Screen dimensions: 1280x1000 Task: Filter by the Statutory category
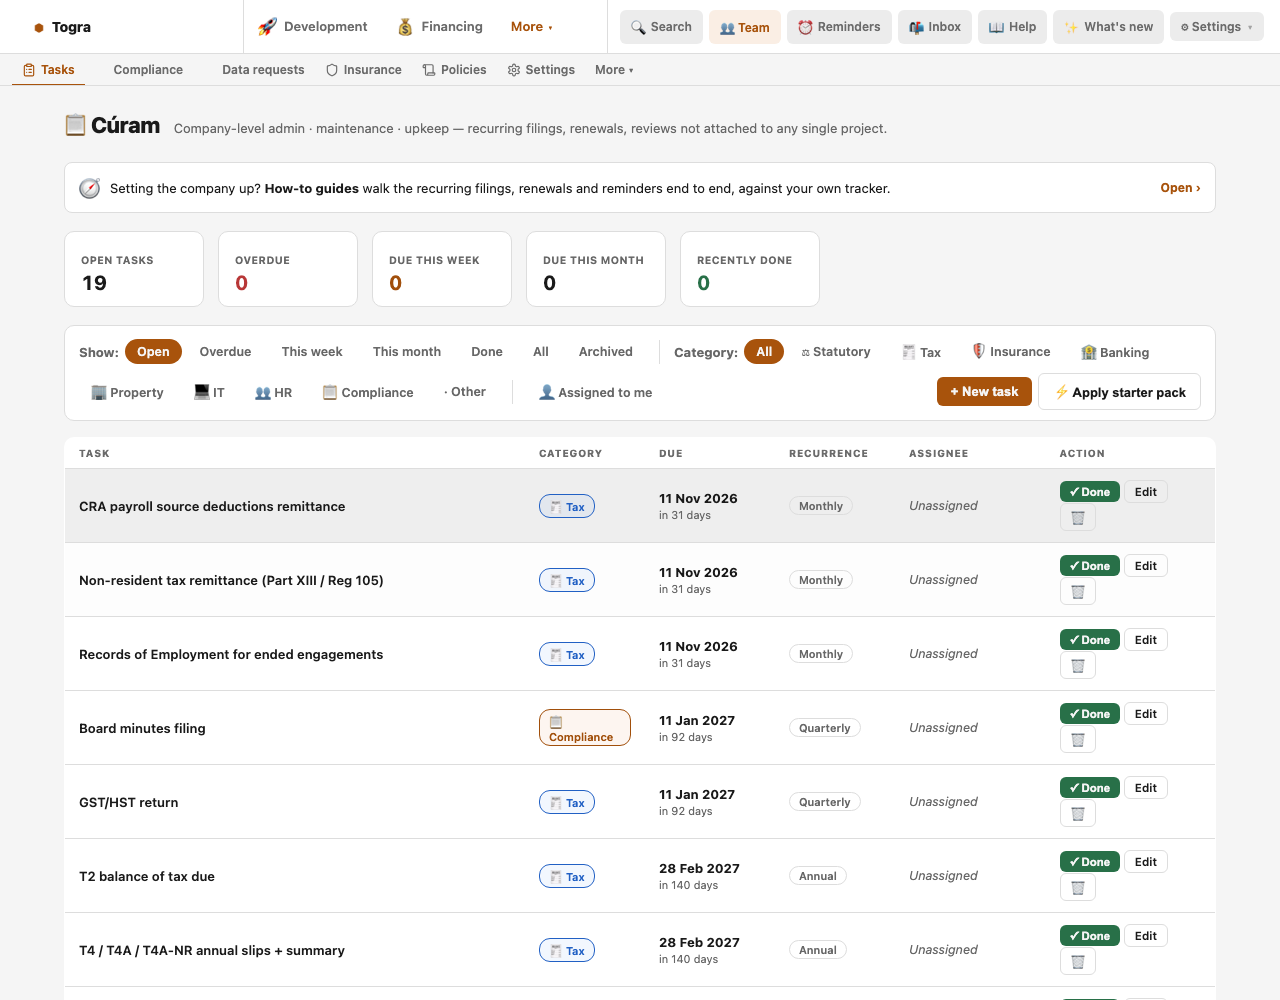pos(836,352)
